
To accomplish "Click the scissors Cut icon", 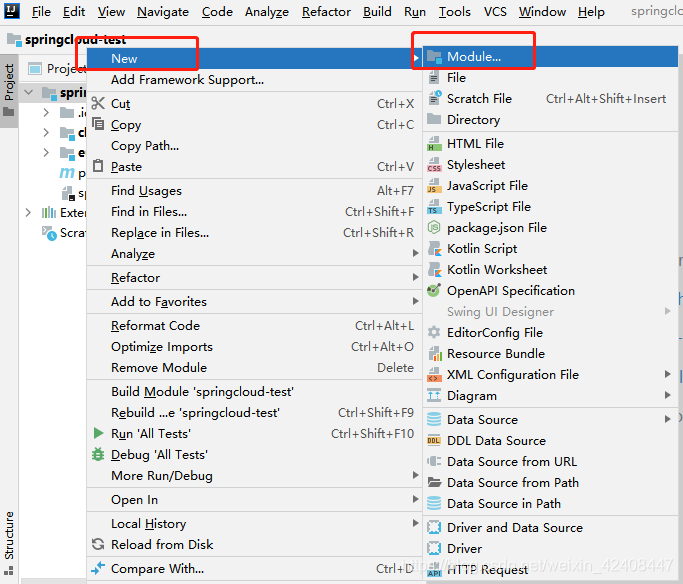I will pyautogui.click(x=98, y=103).
